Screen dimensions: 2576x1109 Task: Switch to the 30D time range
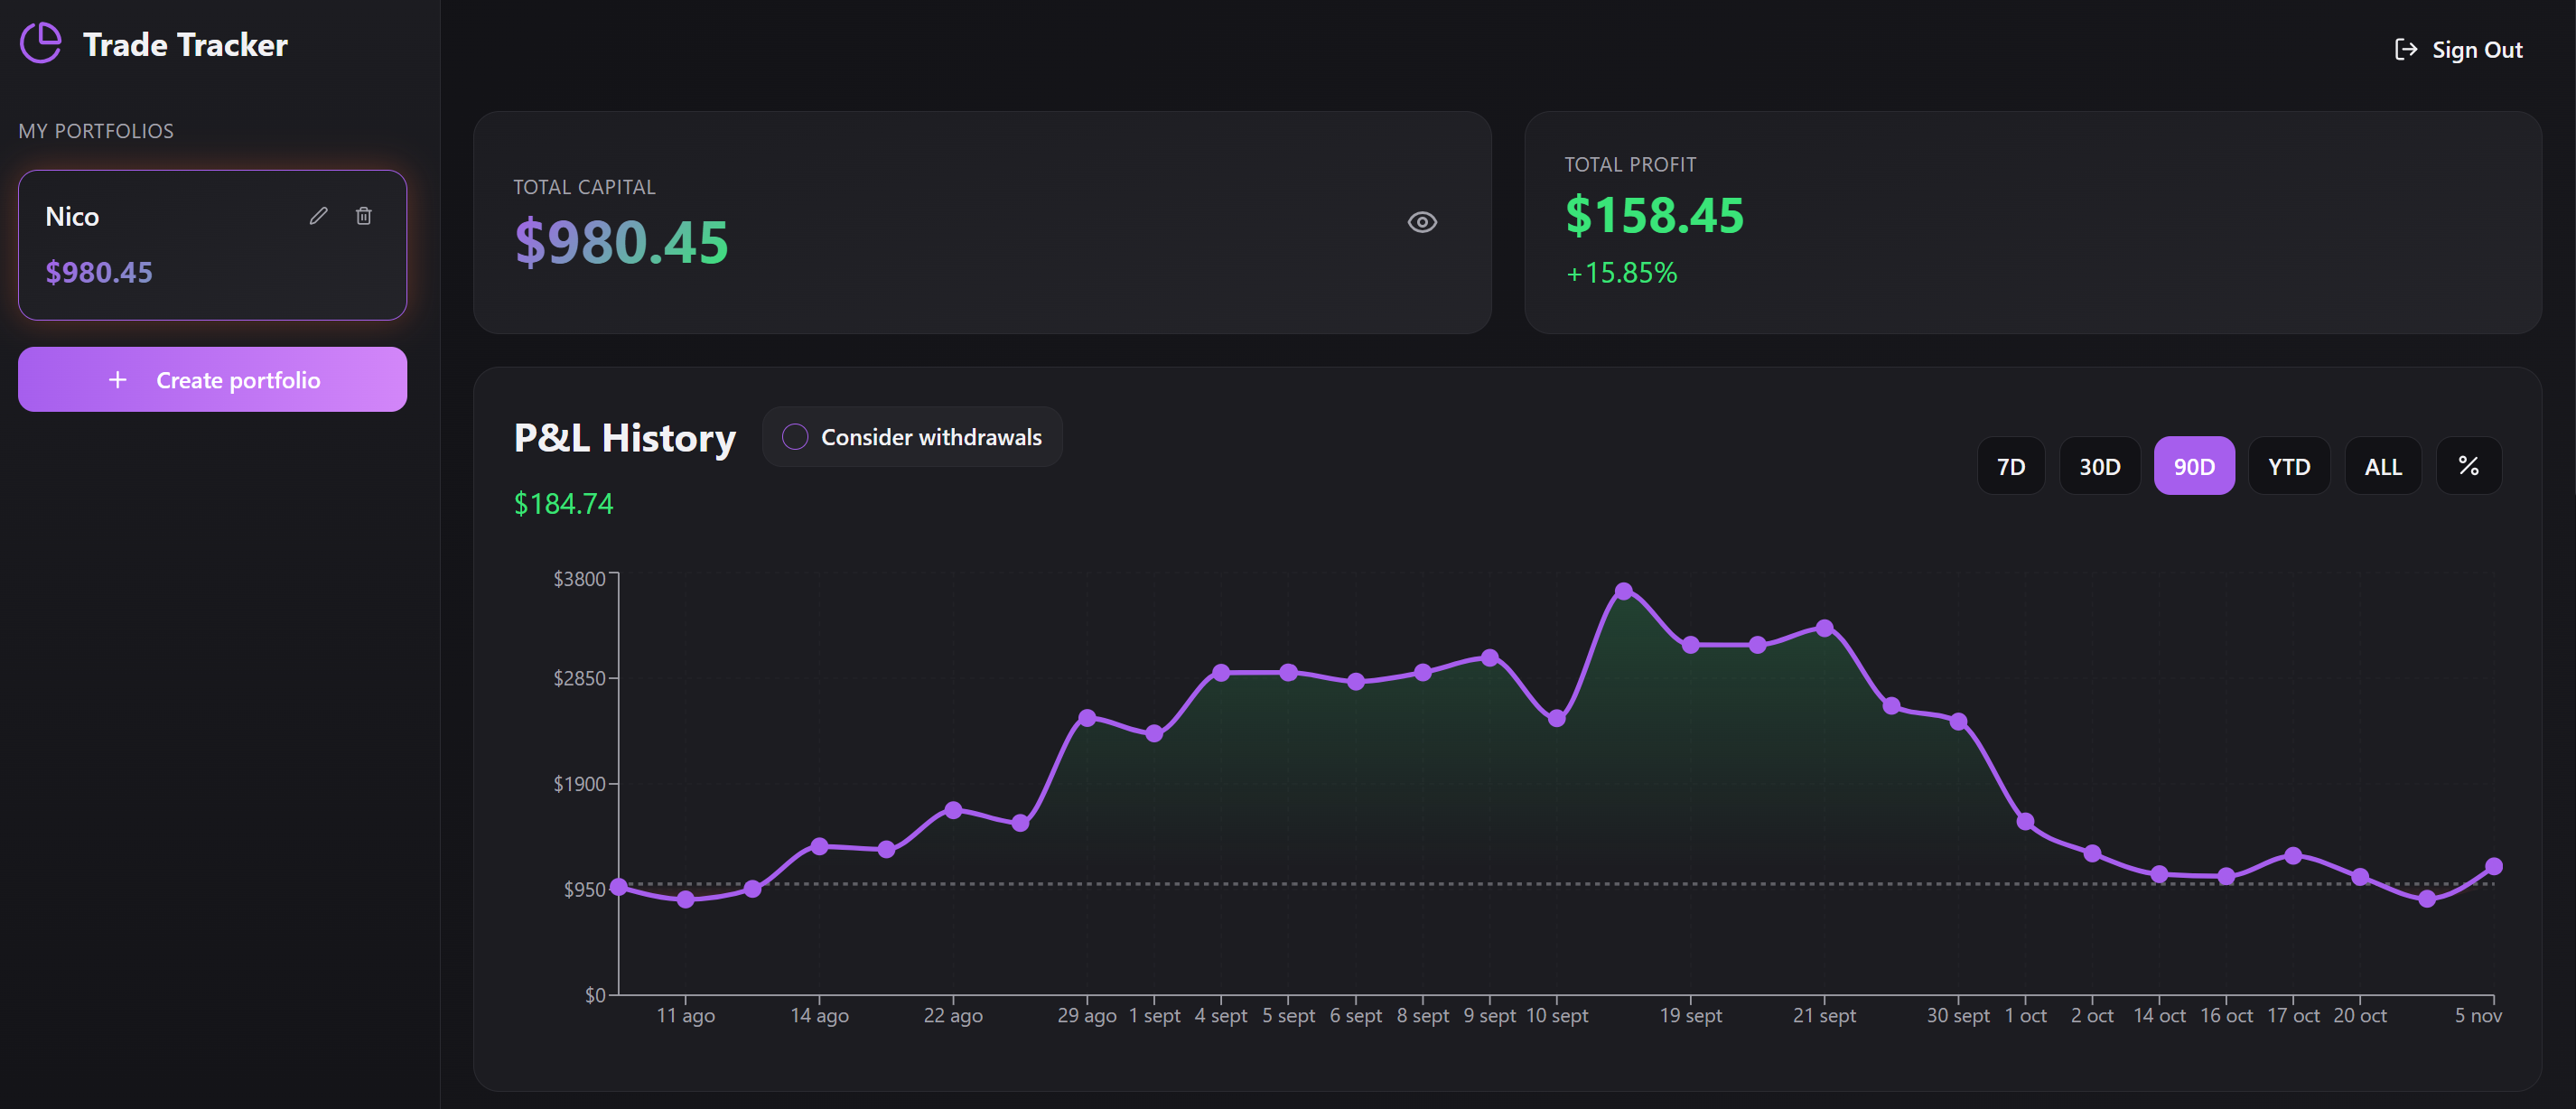(2100, 465)
